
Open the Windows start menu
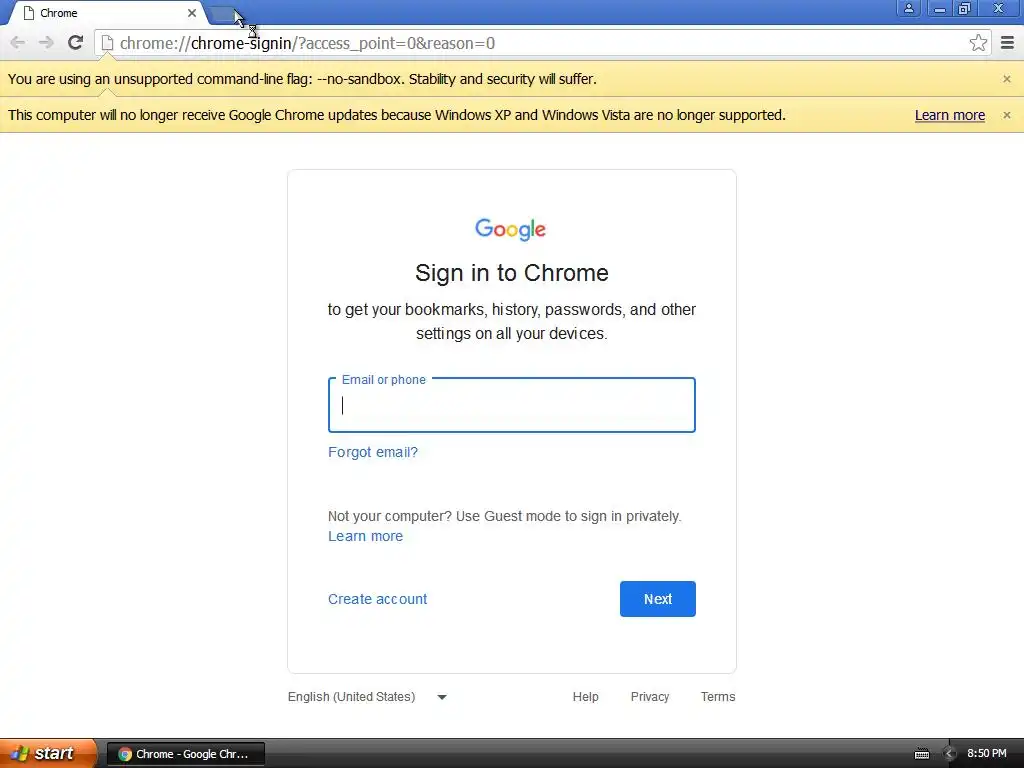tap(48, 754)
